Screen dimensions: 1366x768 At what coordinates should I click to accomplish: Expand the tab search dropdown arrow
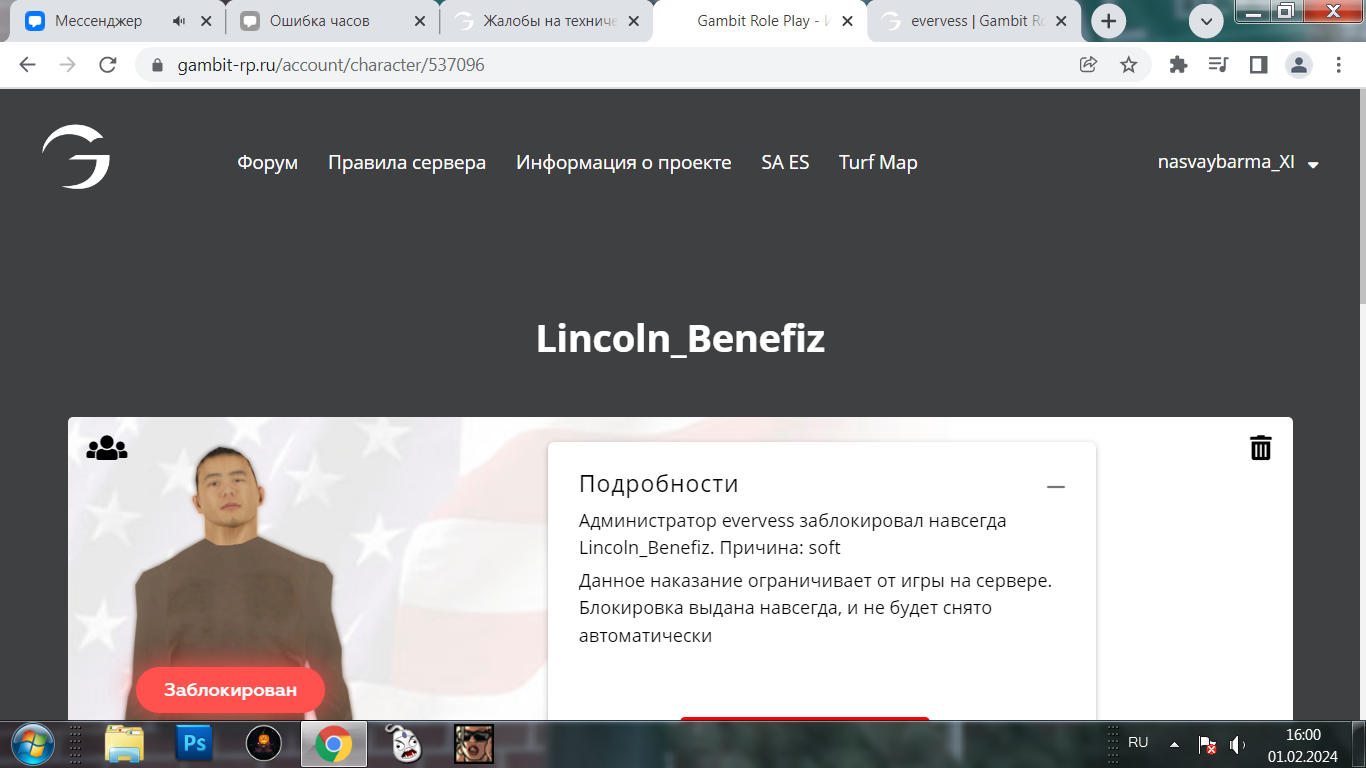[1206, 21]
